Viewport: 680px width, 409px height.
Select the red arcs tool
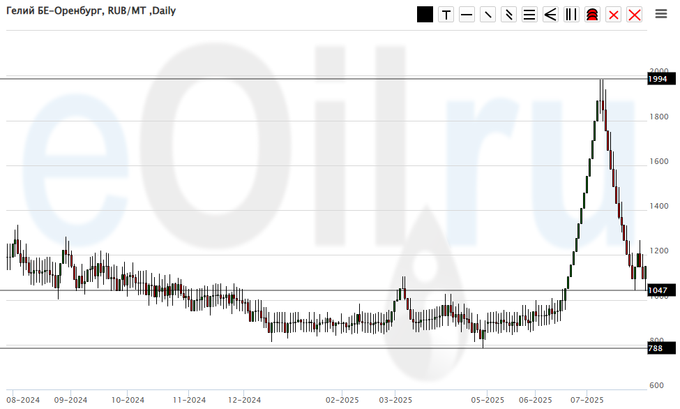tap(591, 14)
